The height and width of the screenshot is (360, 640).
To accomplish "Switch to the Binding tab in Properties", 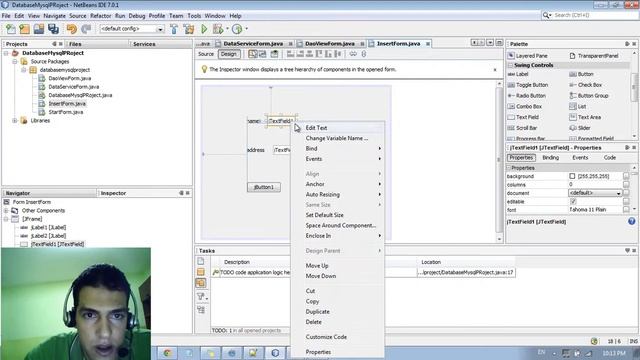I will click(551, 158).
